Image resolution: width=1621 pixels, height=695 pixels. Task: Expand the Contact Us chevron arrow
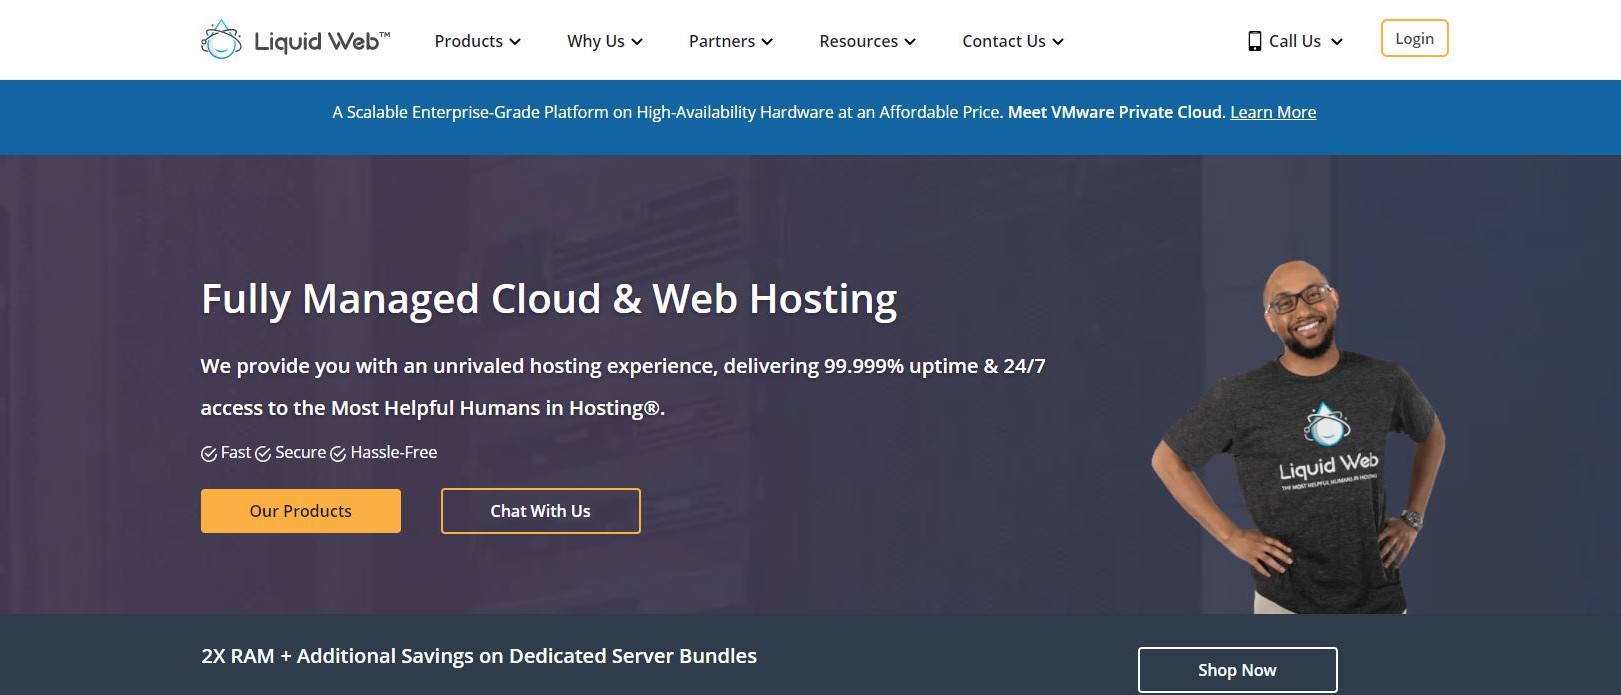coord(1058,42)
